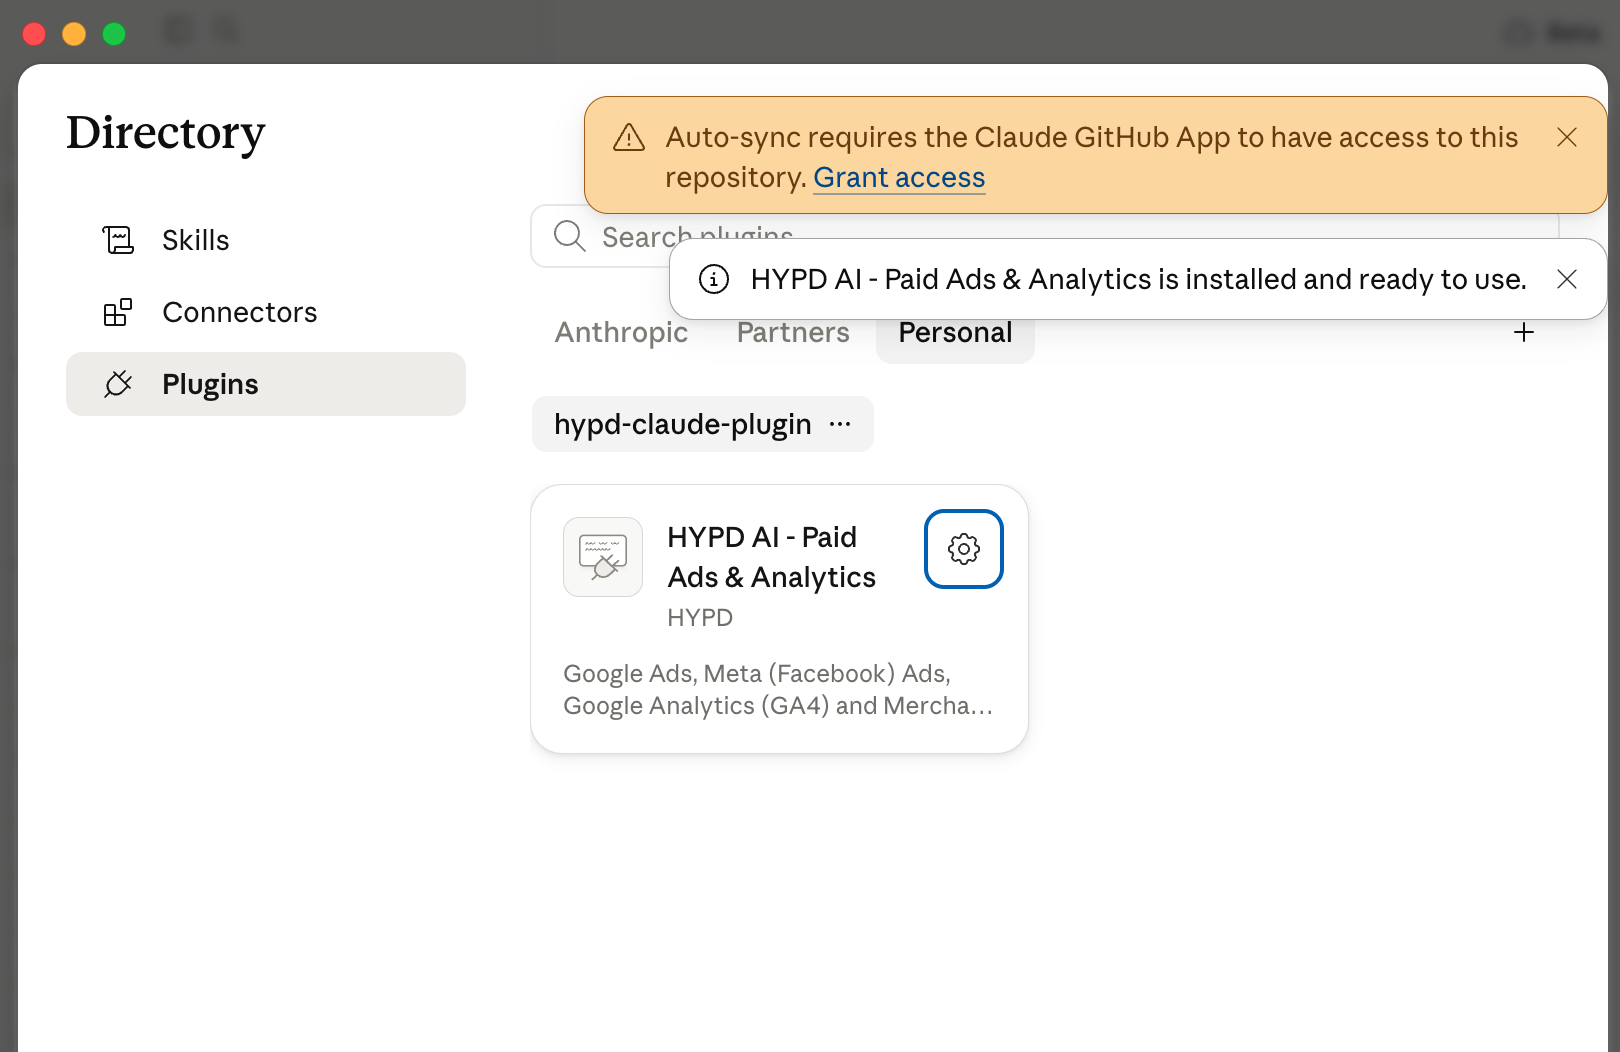Screen dimensions: 1620x1052
Task: Focus the Search plugins field
Action: 1044,236
